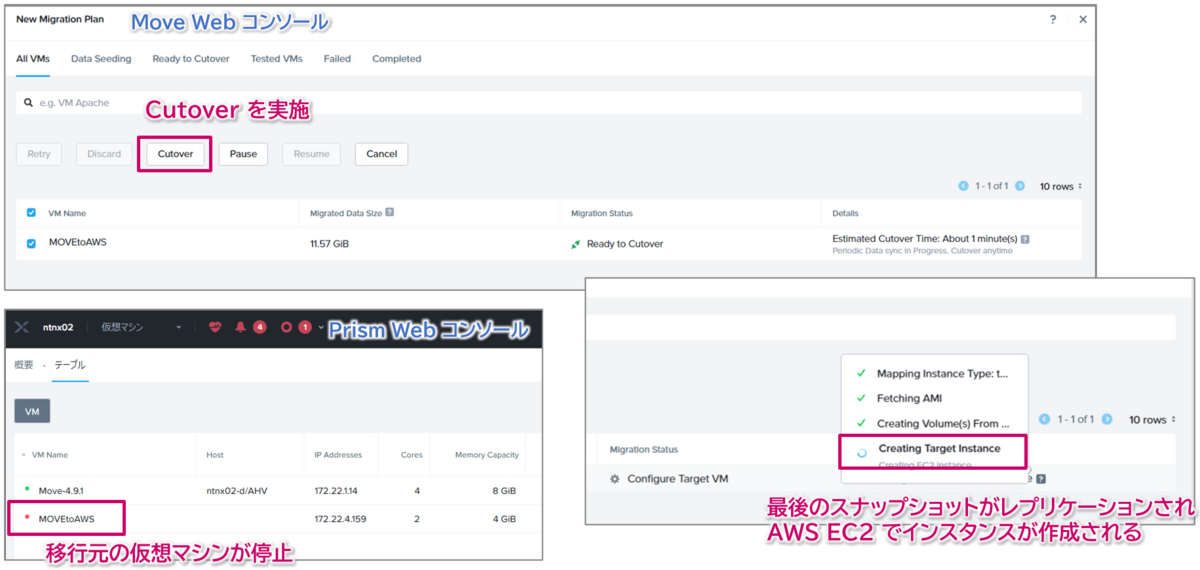The image size is (1200, 570).
Task: Click IP address 172.22.4.159
Action: click(x=342, y=519)
